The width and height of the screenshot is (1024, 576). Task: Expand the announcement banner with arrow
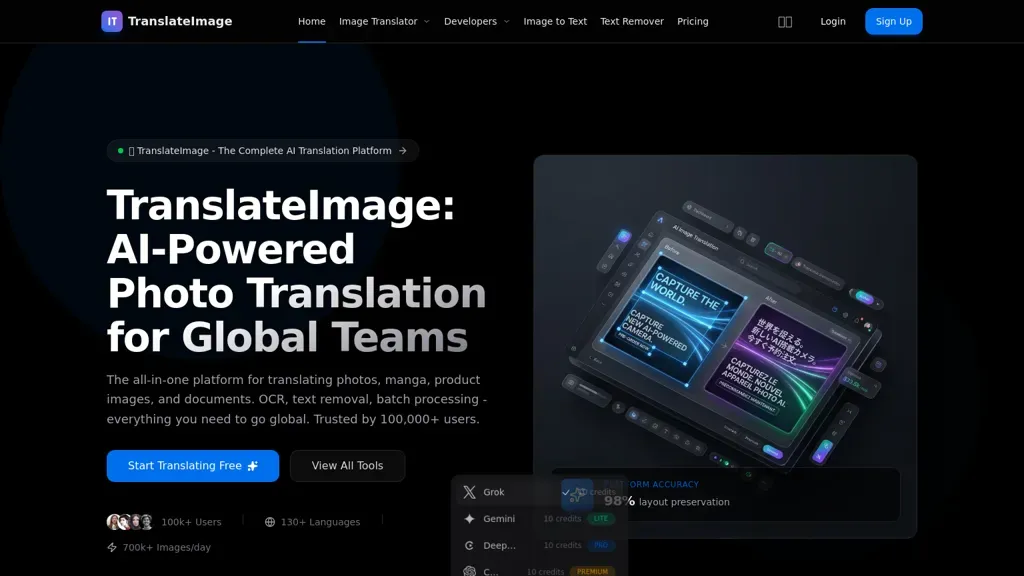coord(404,150)
